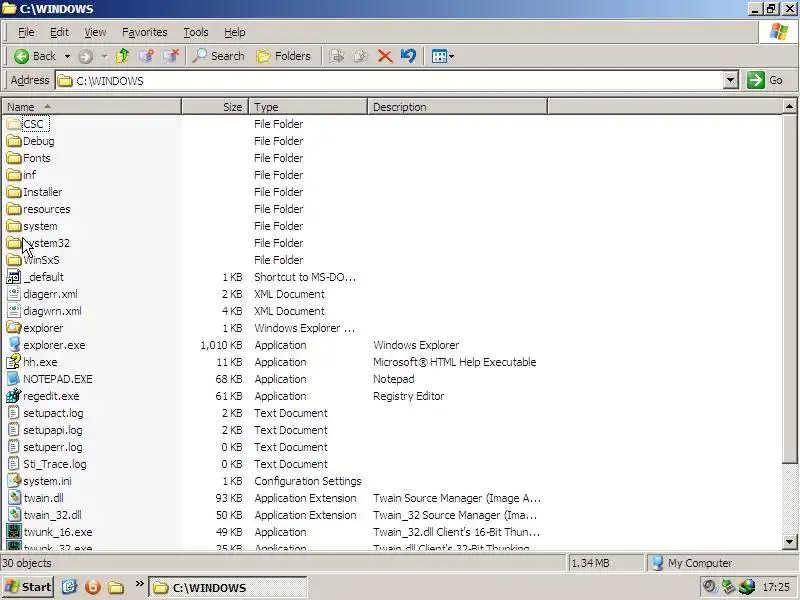Open the Views dropdown button
Viewport: 800px width, 600px height.
point(442,56)
